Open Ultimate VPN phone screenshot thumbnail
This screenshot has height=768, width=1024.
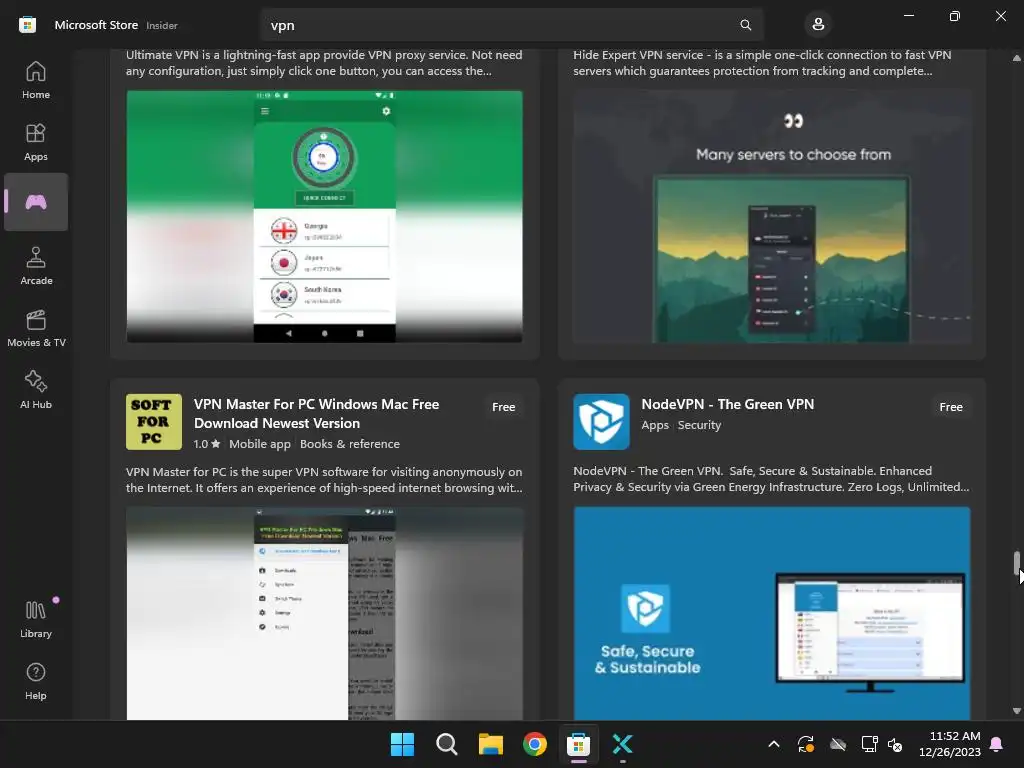tap(325, 216)
